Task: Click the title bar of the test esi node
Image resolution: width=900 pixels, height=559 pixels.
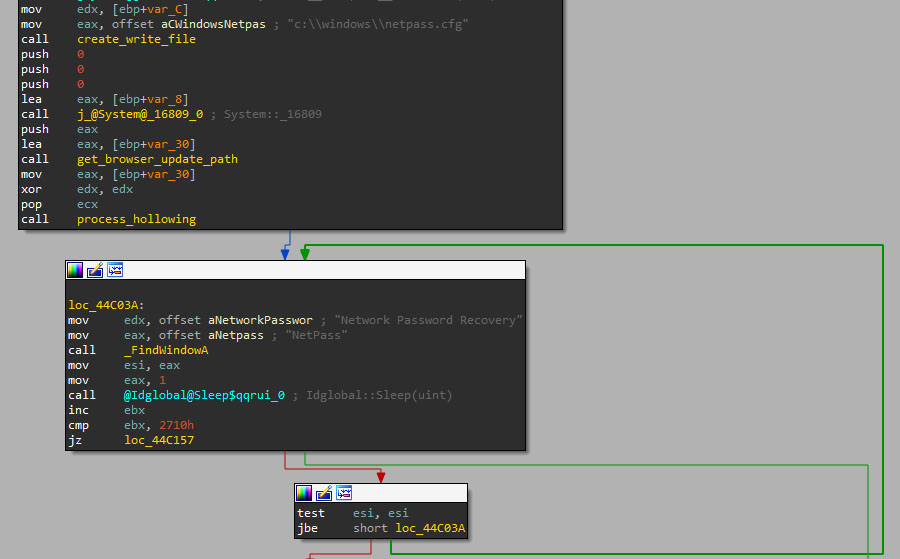Action: [x=410, y=492]
